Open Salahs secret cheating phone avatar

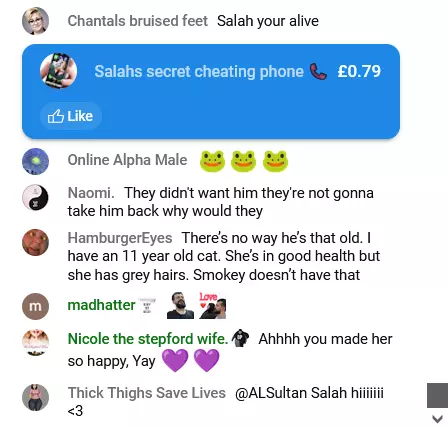pyautogui.click(x=58, y=71)
